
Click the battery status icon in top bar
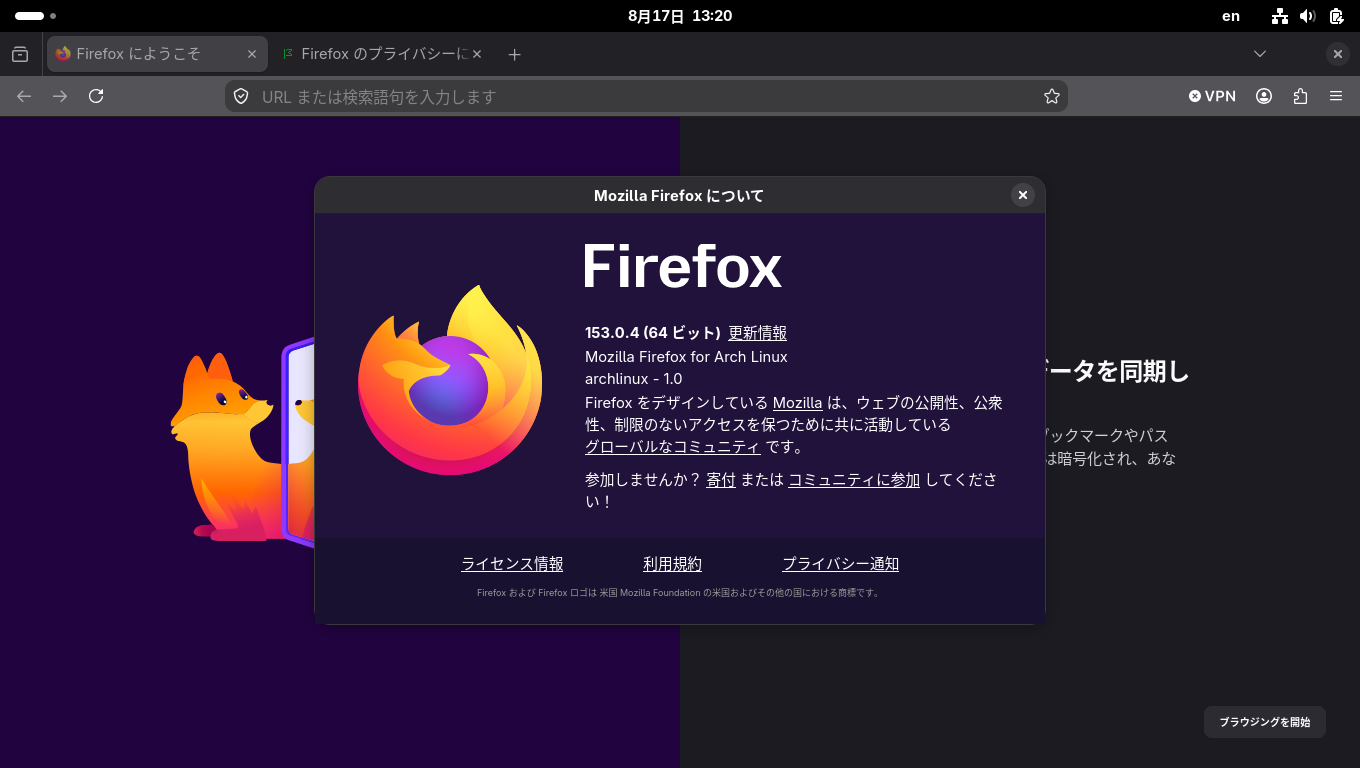(1336, 16)
